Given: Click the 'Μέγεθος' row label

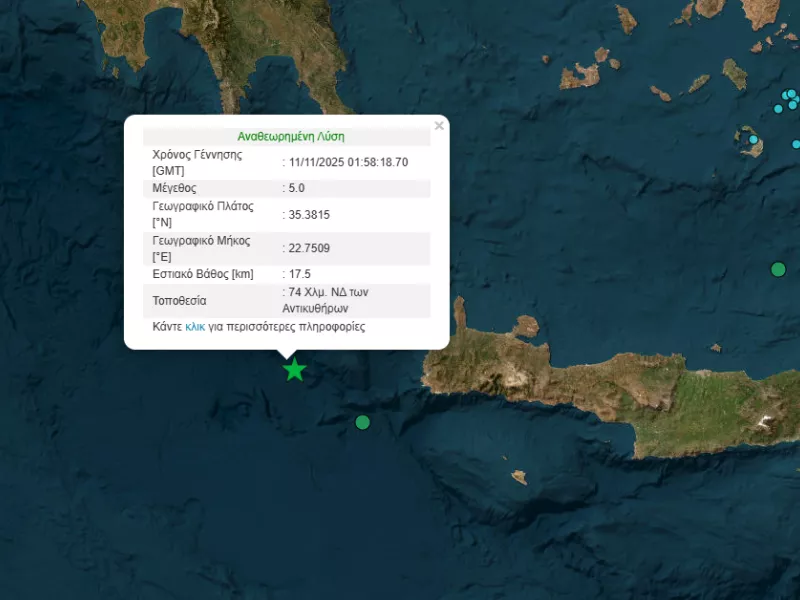Looking at the screenshot, I should pyautogui.click(x=174, y=188).
